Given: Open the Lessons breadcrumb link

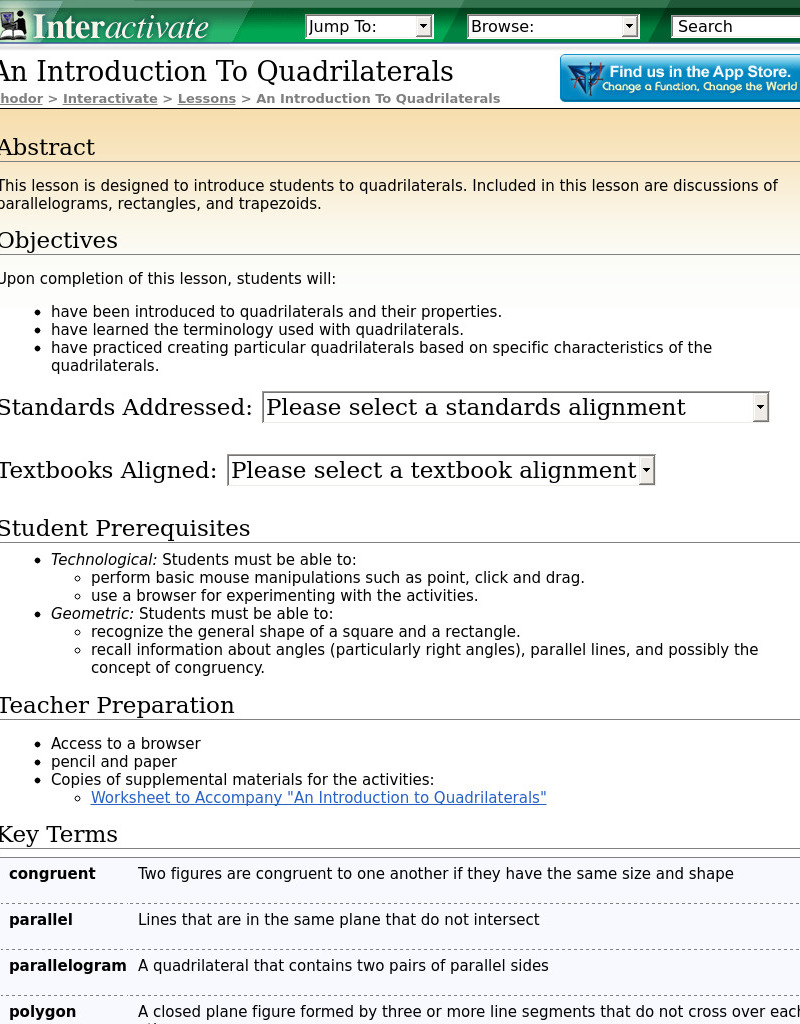Looking at the screenshot, I should point(206,99).
